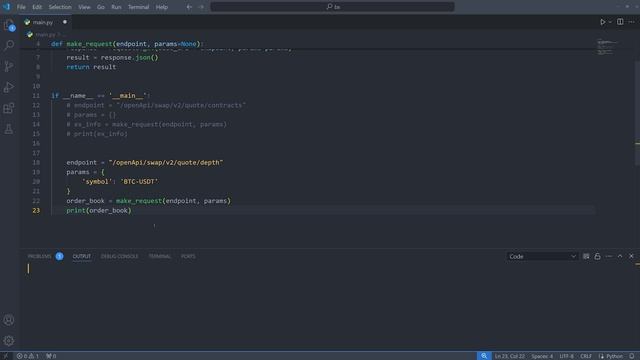Click the editor minimap
The width and height of the screenshot is (640, 360).
pyautogui.click(x=606, y=47)
